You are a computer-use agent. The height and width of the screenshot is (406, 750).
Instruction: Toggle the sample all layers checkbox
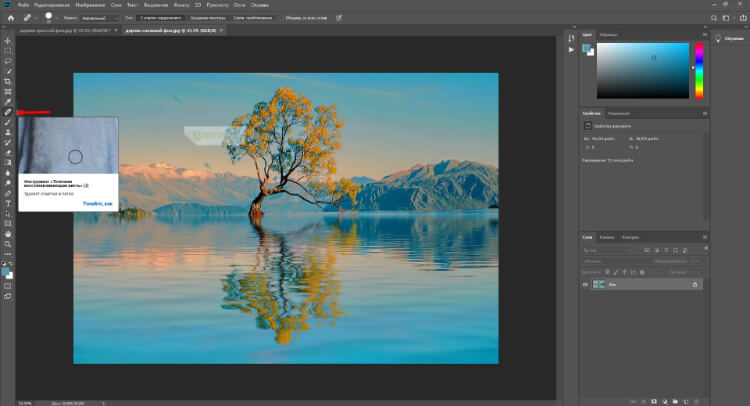tap(284, 17)
